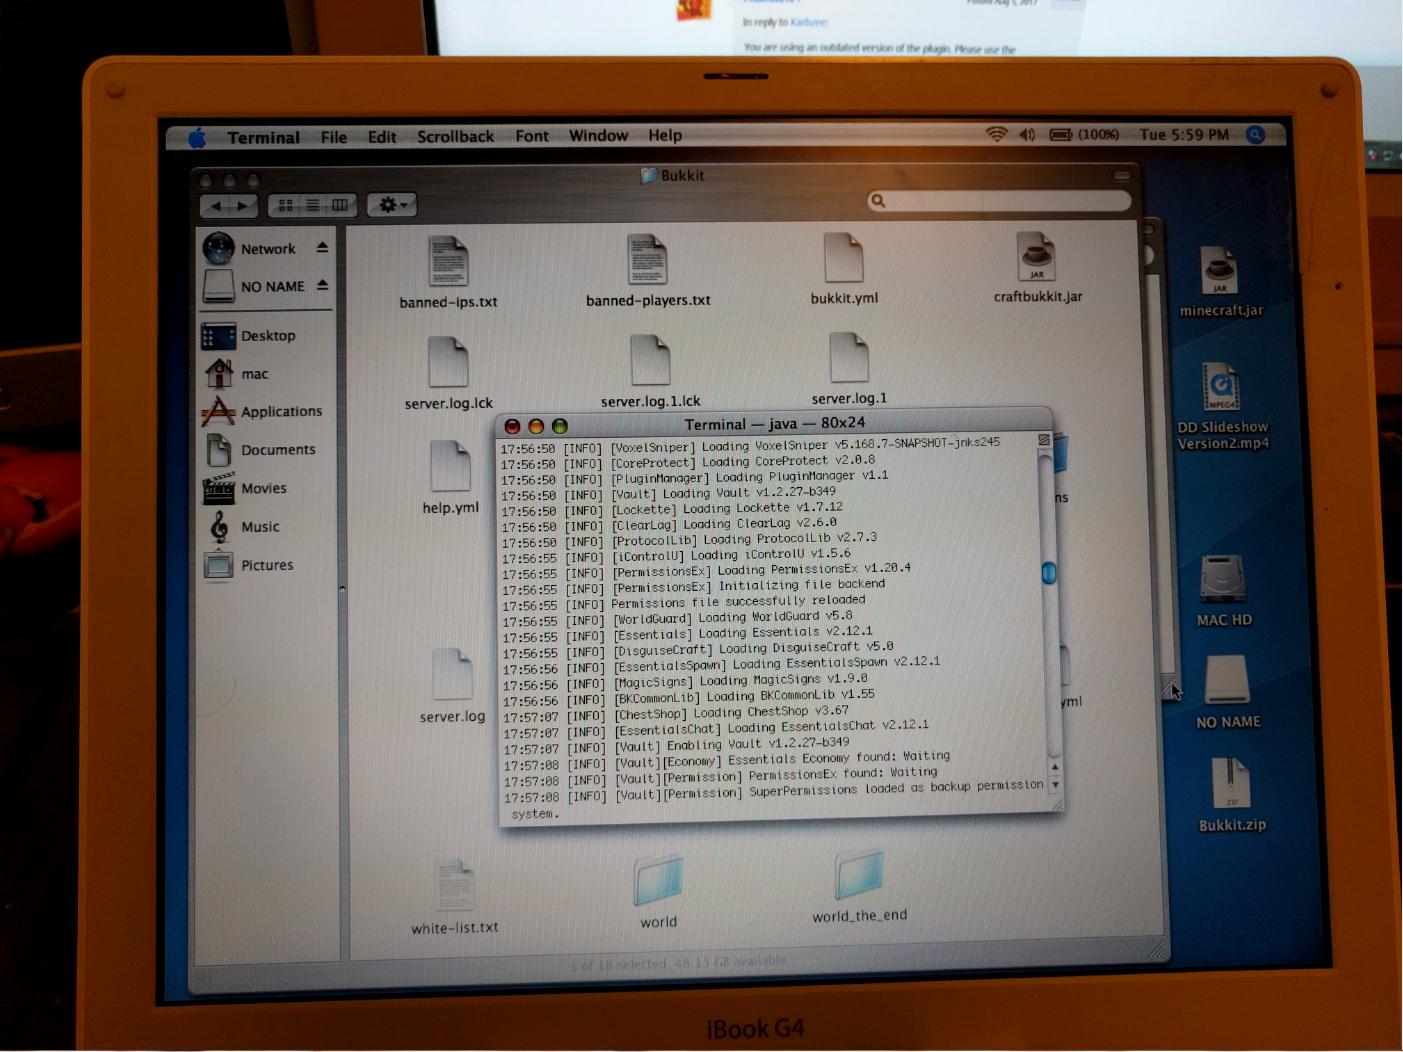Select craftbukkit.jar file

pos(1037,267)
